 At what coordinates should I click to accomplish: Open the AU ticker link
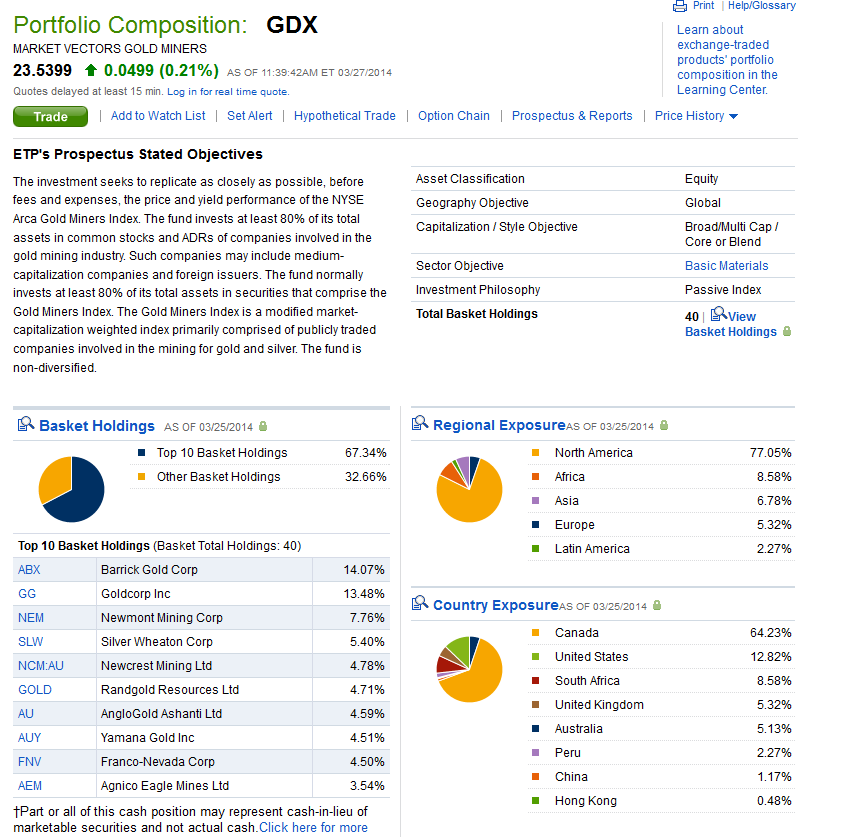[x=26, y=714]
